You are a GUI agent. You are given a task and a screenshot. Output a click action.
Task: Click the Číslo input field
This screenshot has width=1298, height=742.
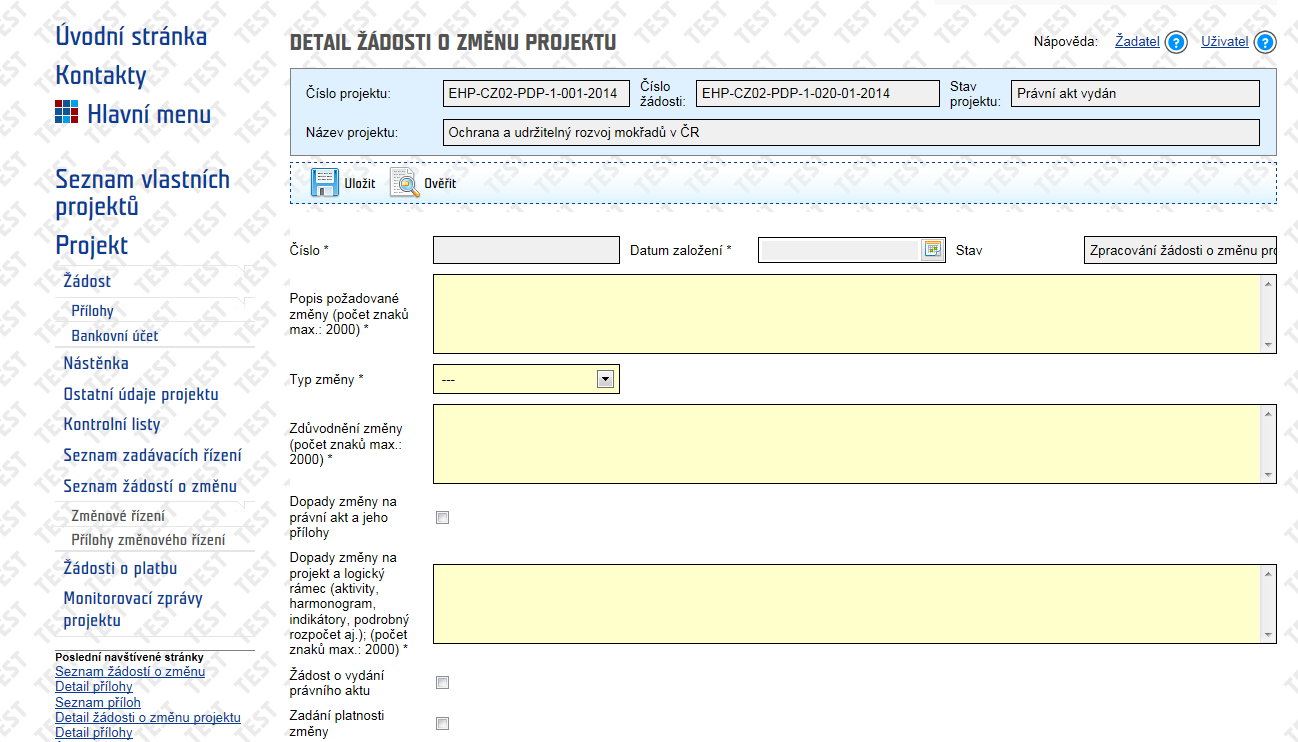(526, 250)
